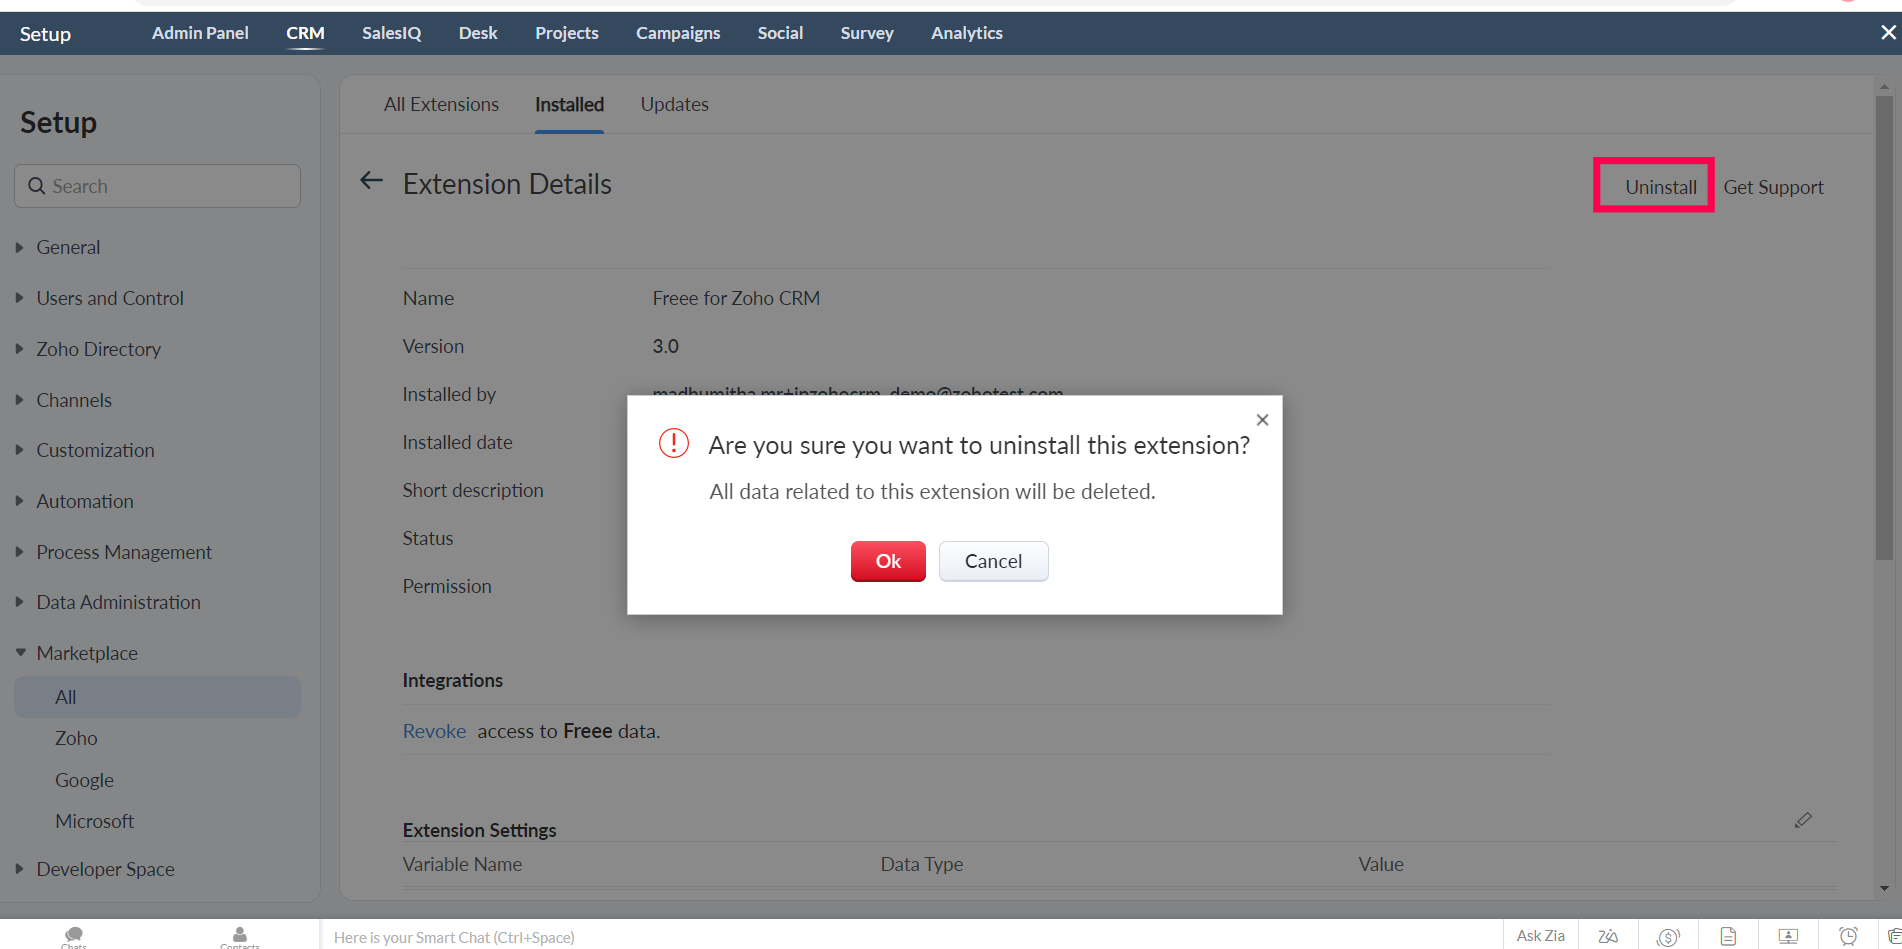Open Ask Zia in bottom bar
Viewport: 1902px width, 949px height.
[1540, 936]
